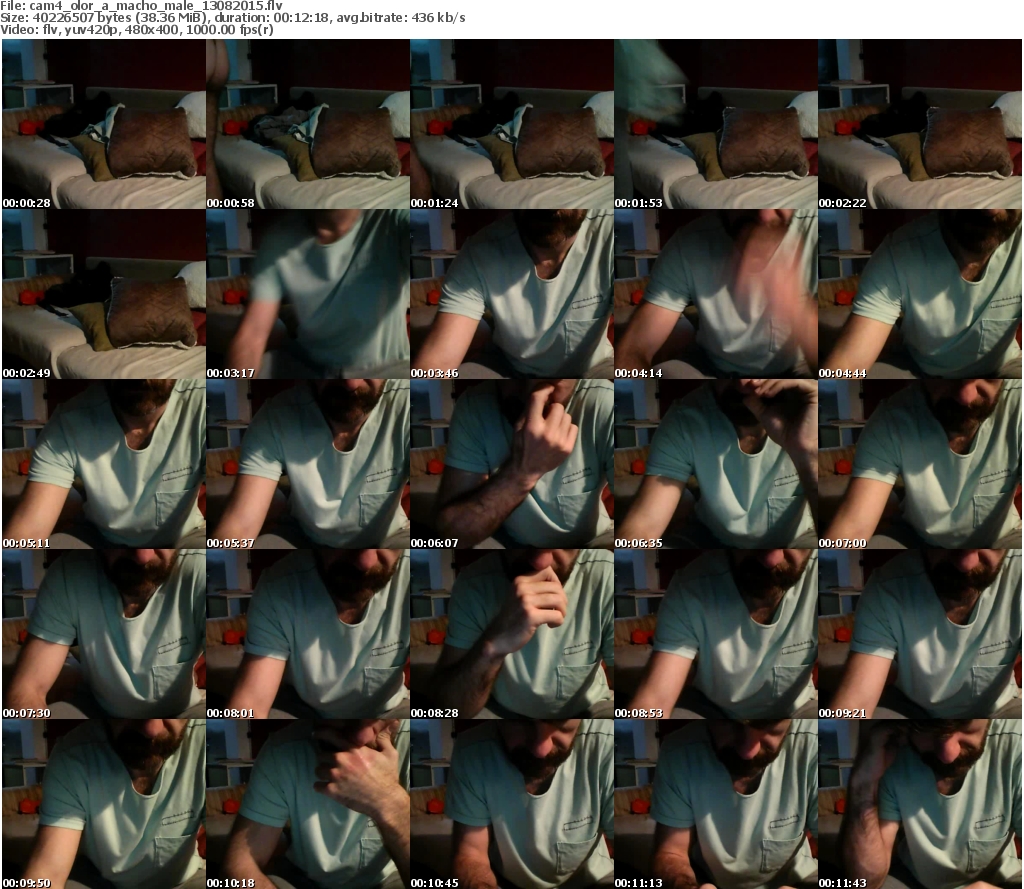Viewport: 1024px width, 889px height.
Task: Pick the frame at 00:08:01
Action: tap(308, 634)
